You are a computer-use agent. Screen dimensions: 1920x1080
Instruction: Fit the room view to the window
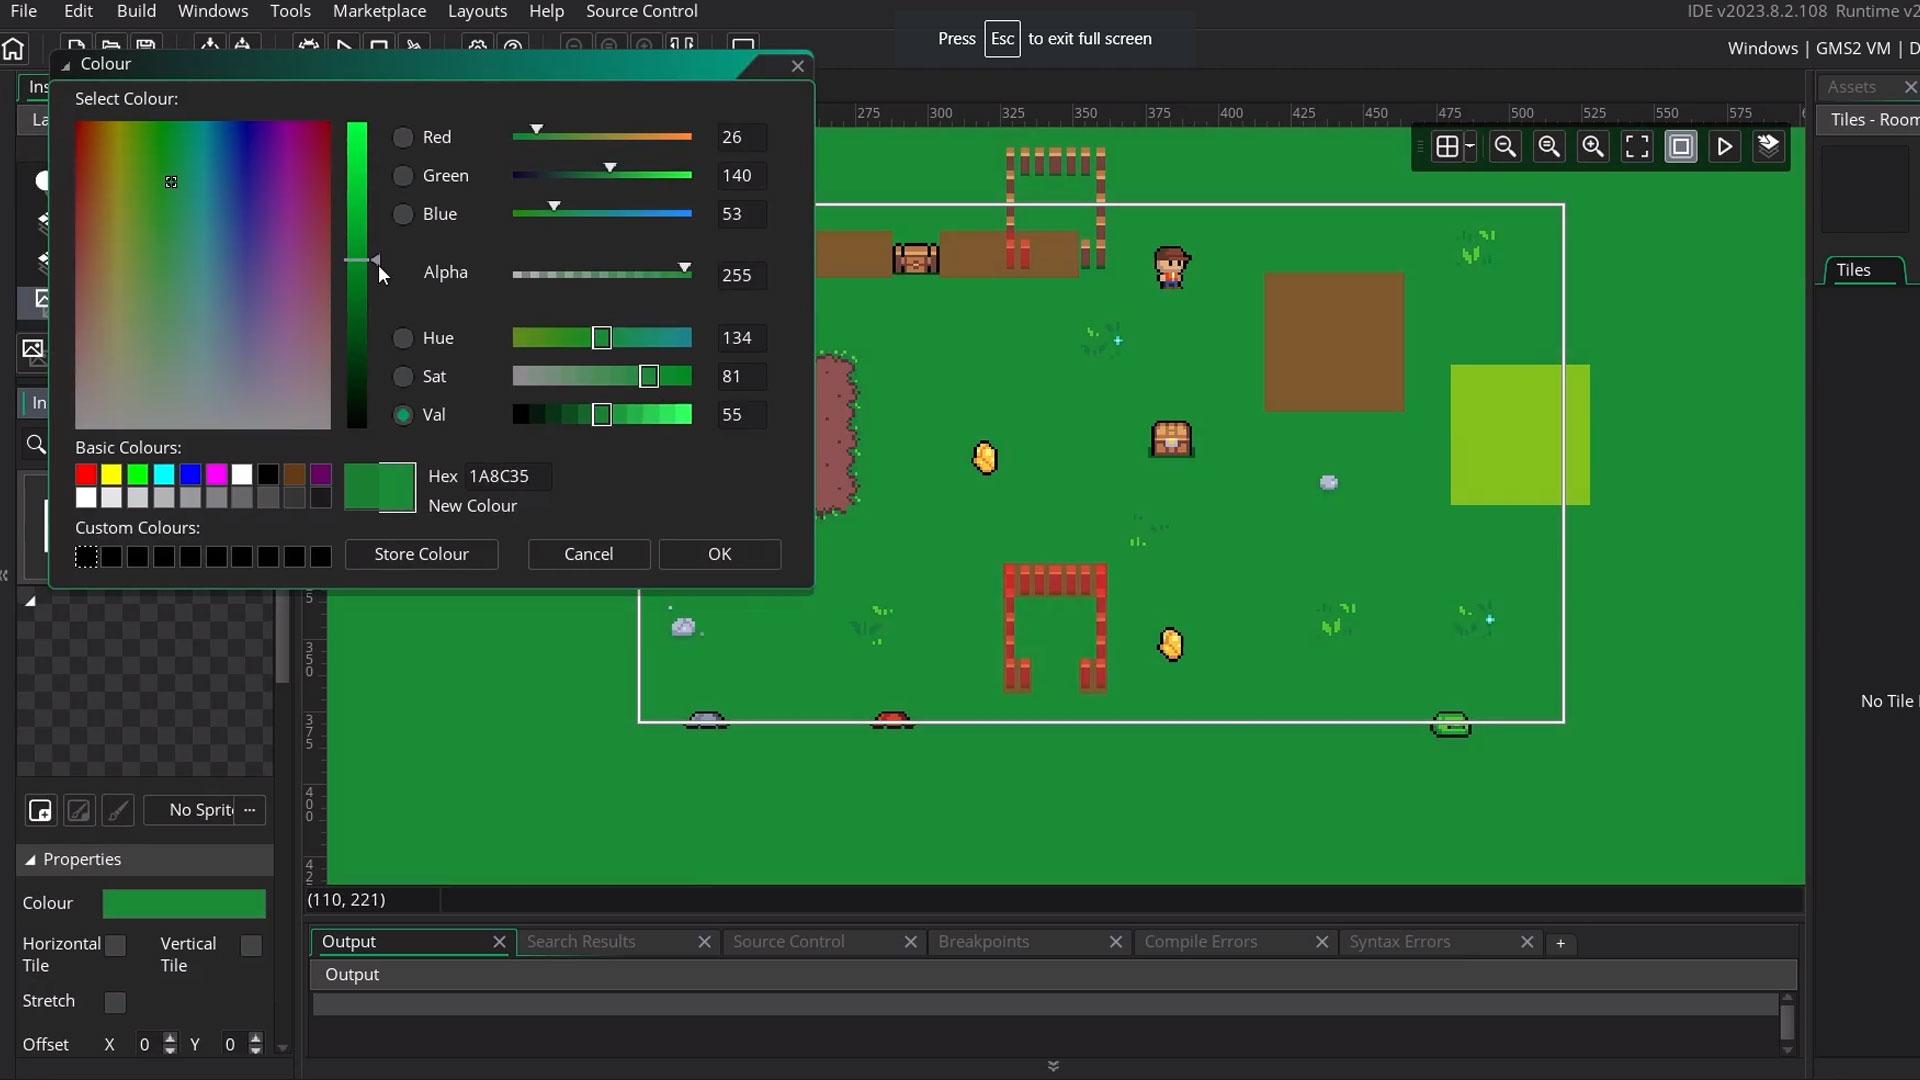tap(1637, 146)
